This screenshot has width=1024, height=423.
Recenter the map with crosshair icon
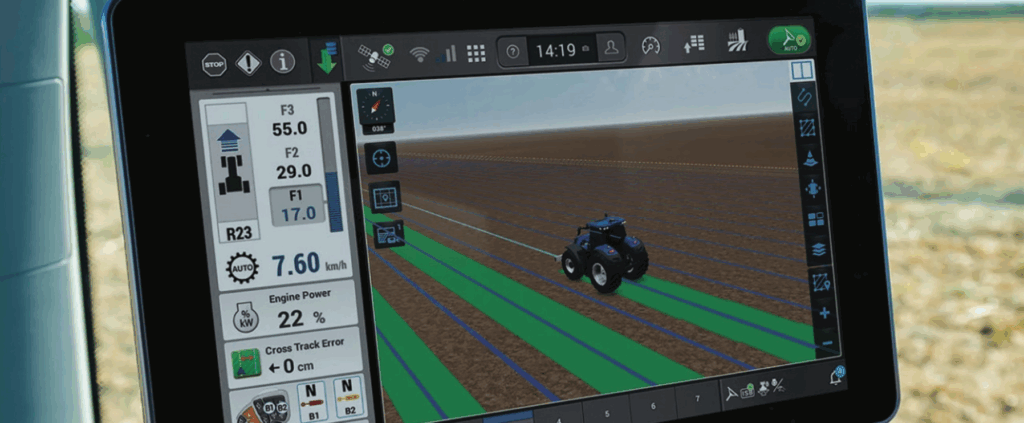coord(382,157)
